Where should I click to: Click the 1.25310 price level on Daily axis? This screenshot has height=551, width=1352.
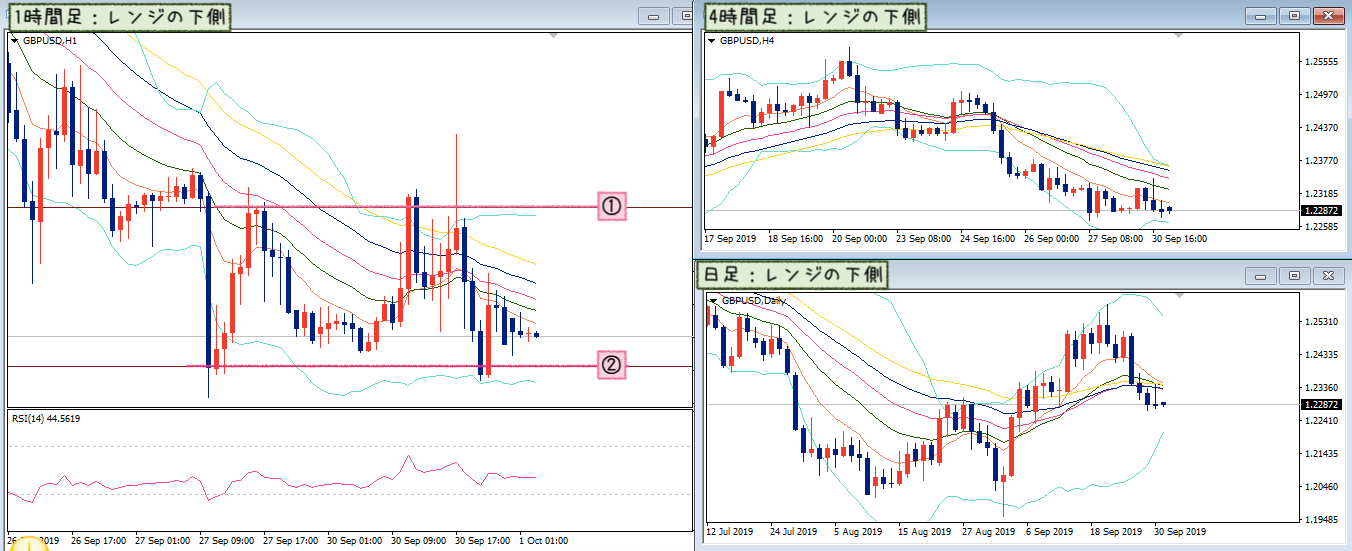1322,322
